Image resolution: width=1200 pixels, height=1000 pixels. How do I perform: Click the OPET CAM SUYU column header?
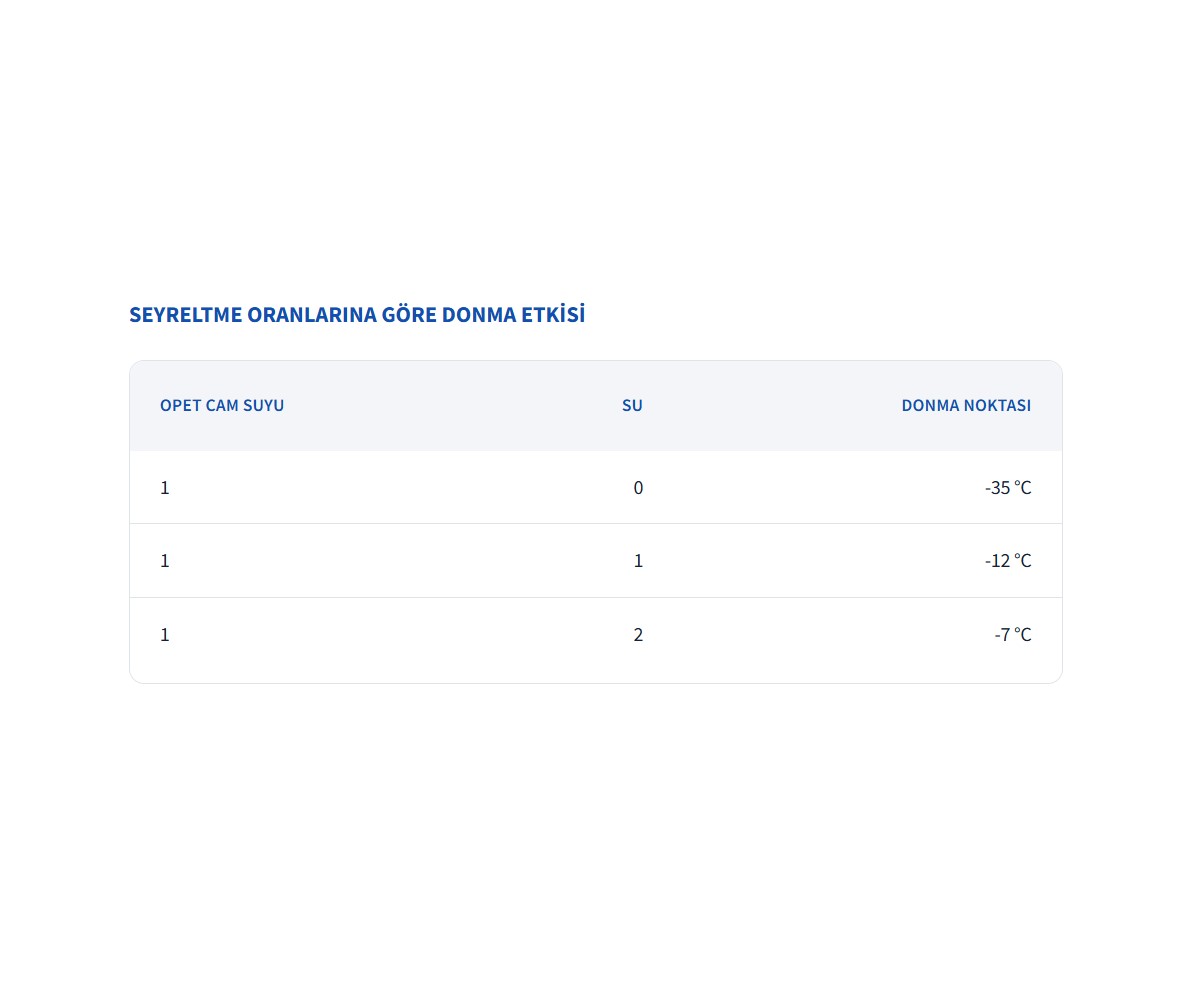coord(222,406)
